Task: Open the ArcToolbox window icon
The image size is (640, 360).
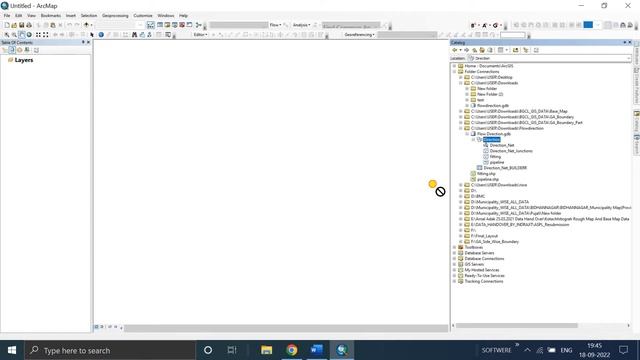Action: point(182,25)
